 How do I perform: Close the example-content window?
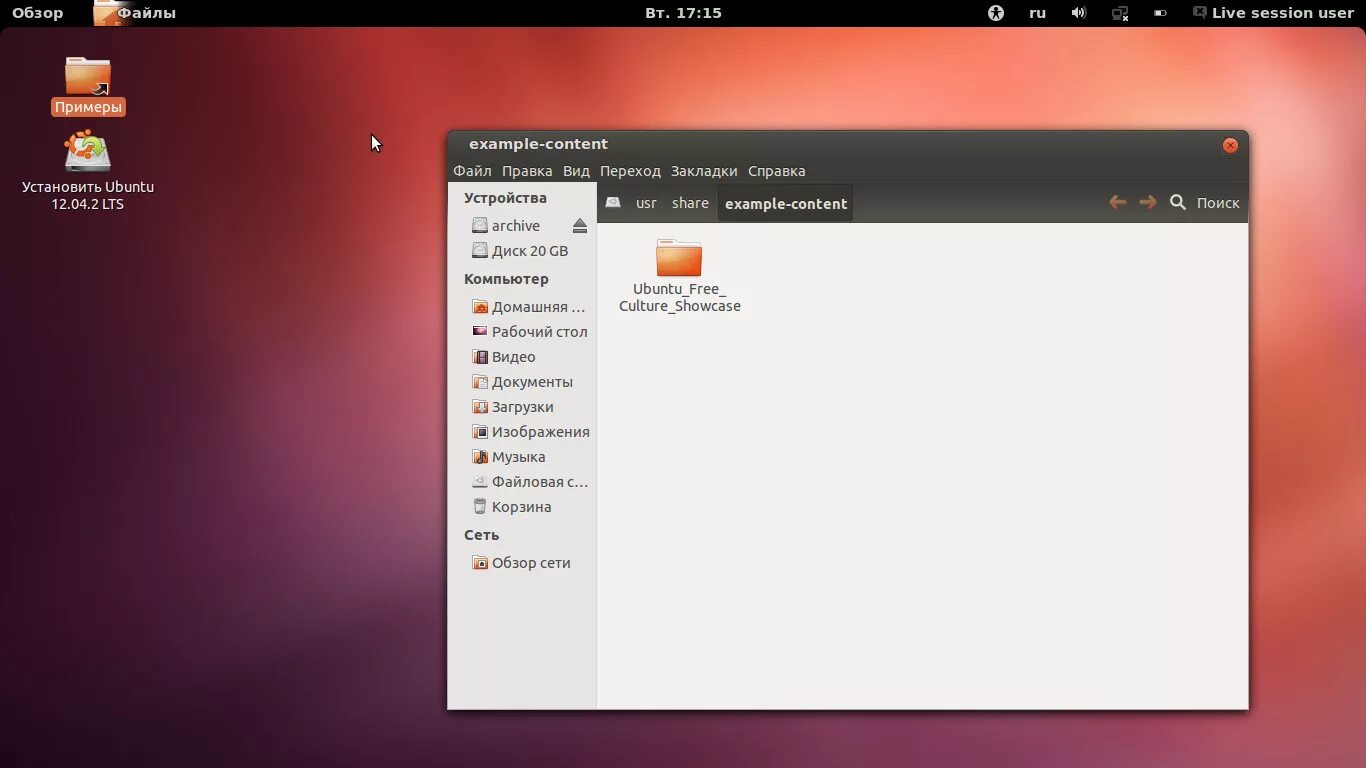(x=1230, y=145)
